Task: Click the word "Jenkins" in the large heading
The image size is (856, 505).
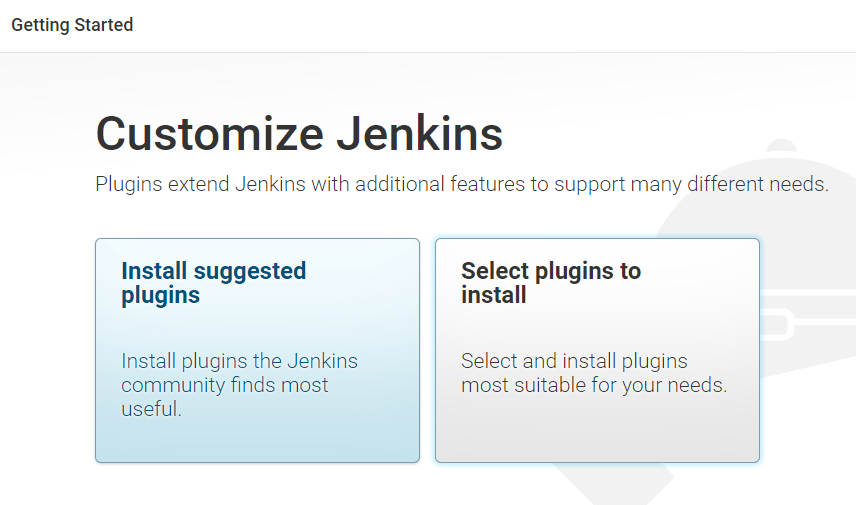Action: click(x=420, y=134)
